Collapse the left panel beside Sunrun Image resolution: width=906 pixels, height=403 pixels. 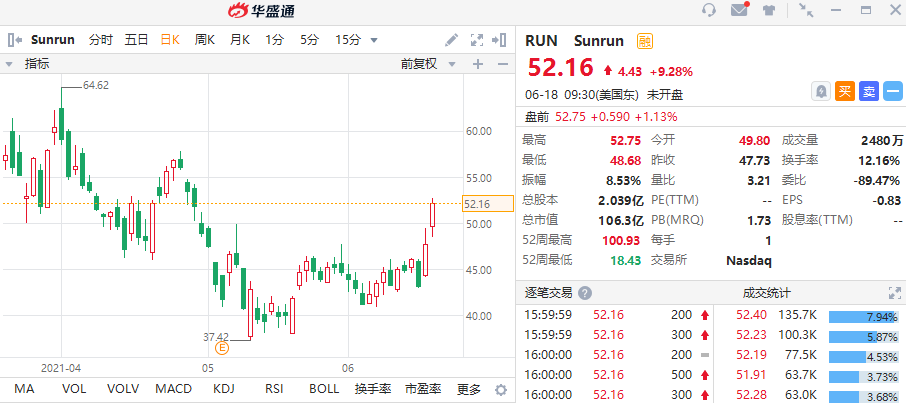point(15,40)
